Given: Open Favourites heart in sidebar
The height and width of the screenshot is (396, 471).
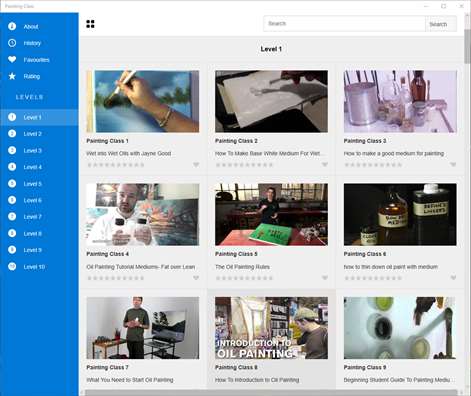Looking at the screenshot, I should (12, 59).
